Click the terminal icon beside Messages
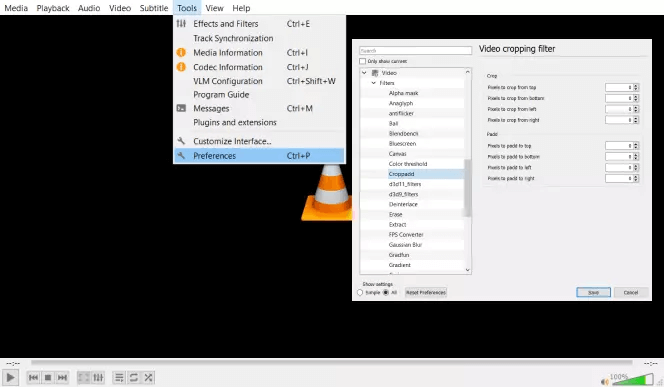The height and width of the screenshot is (387, 664). point(181,108)
